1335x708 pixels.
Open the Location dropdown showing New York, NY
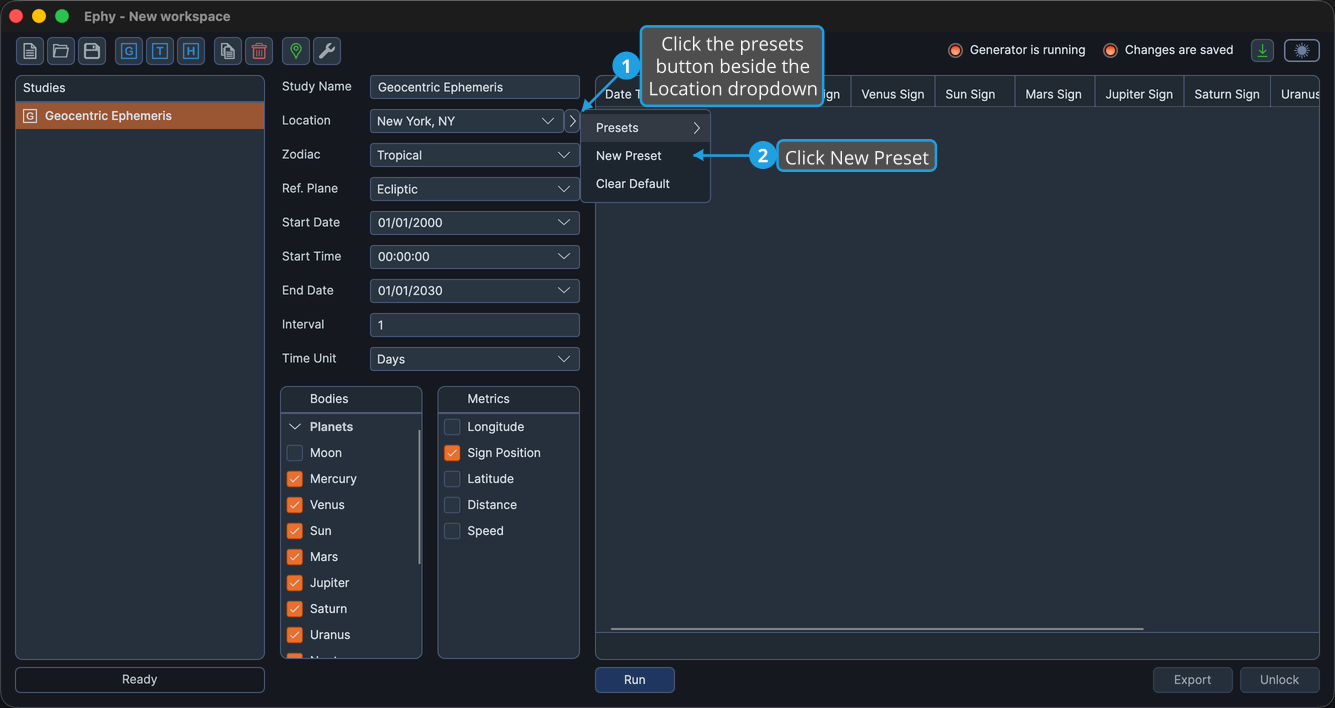point(466,121)
